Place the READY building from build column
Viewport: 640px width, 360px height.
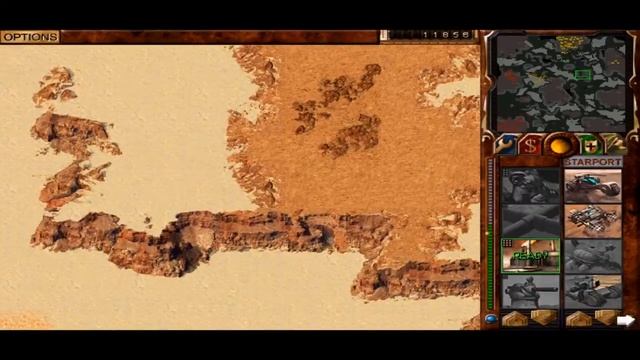pyautogui.click(x=530, y=256)
